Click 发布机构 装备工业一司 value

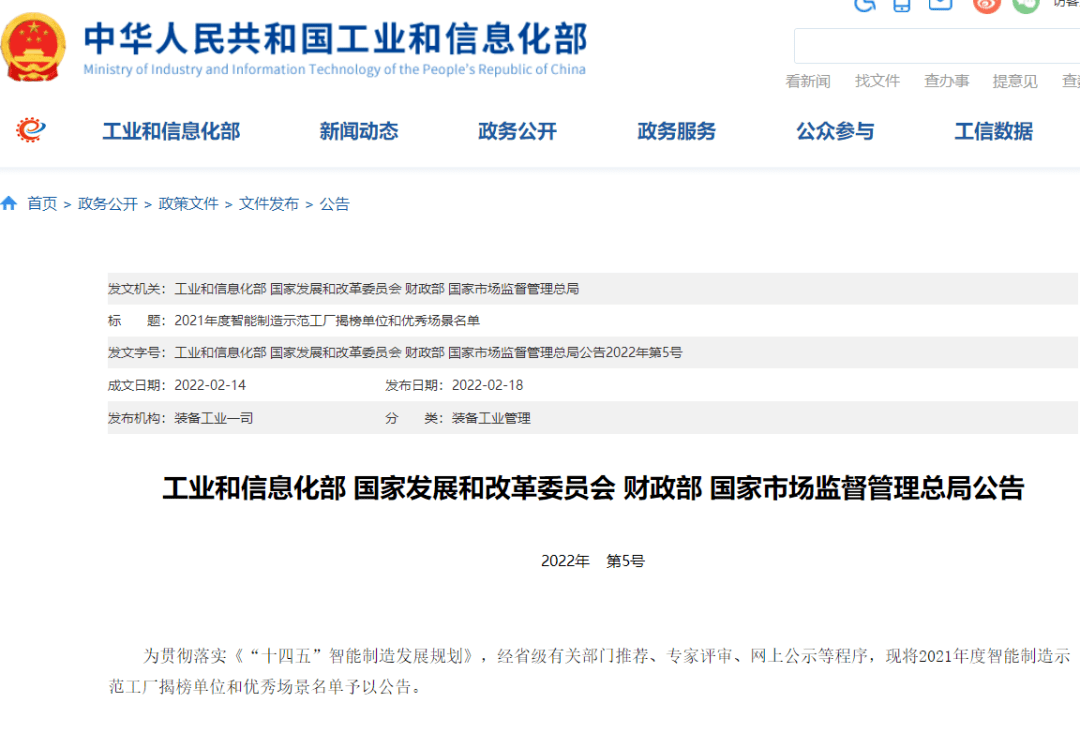pyautogui.click(x=214, y=418)
